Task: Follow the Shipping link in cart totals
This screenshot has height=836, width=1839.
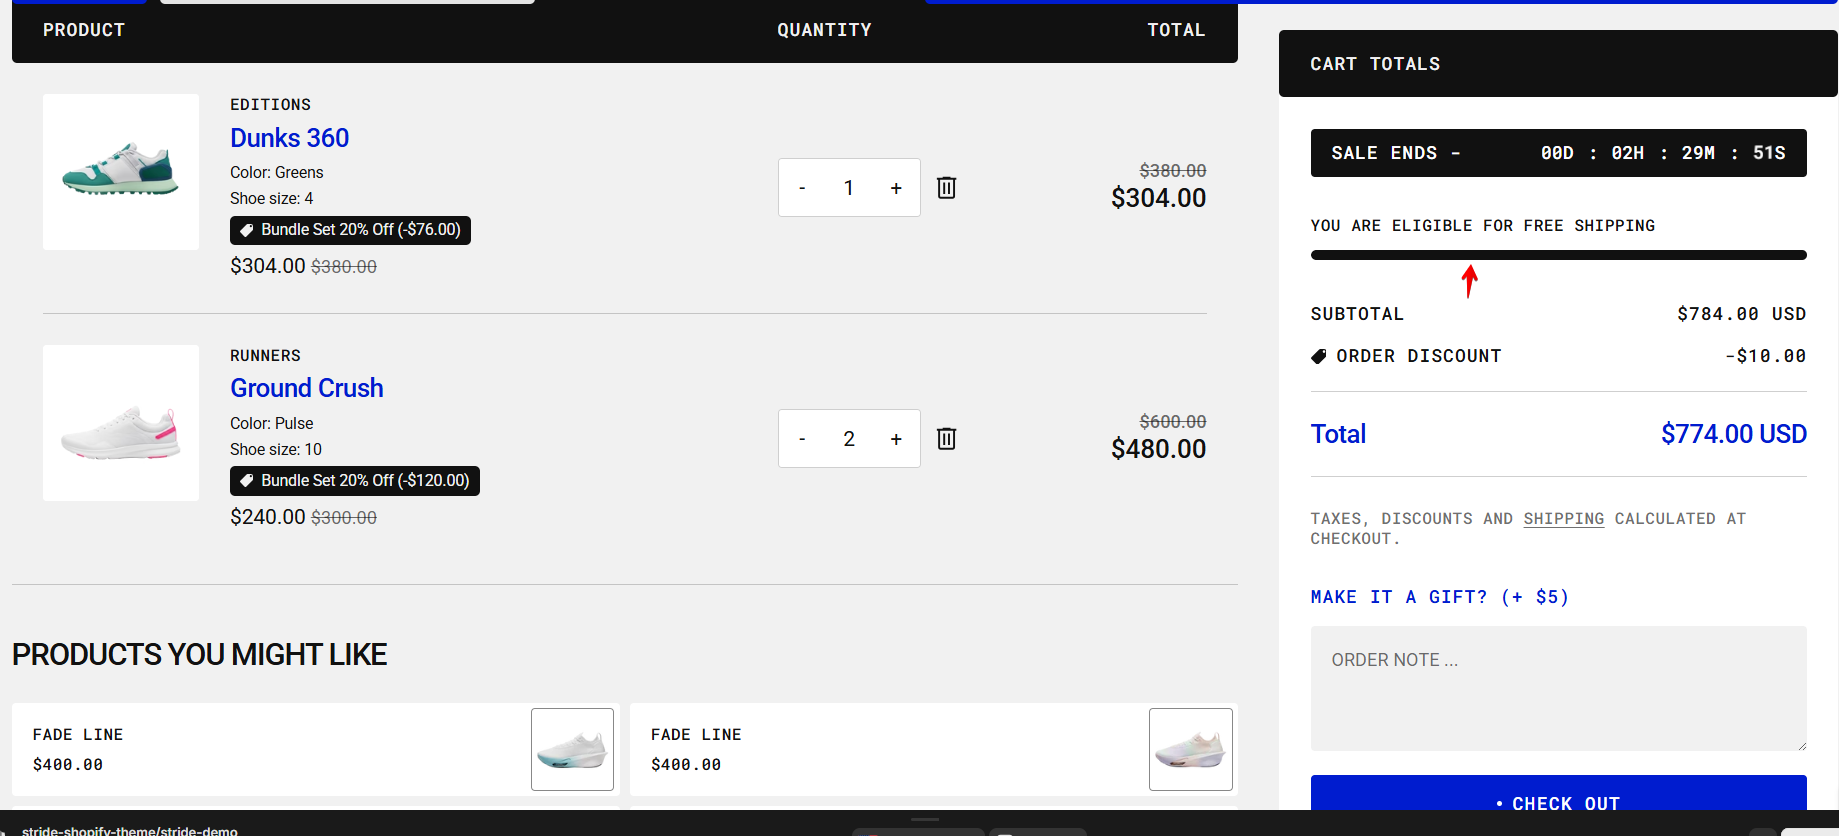Action: pyautogui.click(x=1563, y=519)
